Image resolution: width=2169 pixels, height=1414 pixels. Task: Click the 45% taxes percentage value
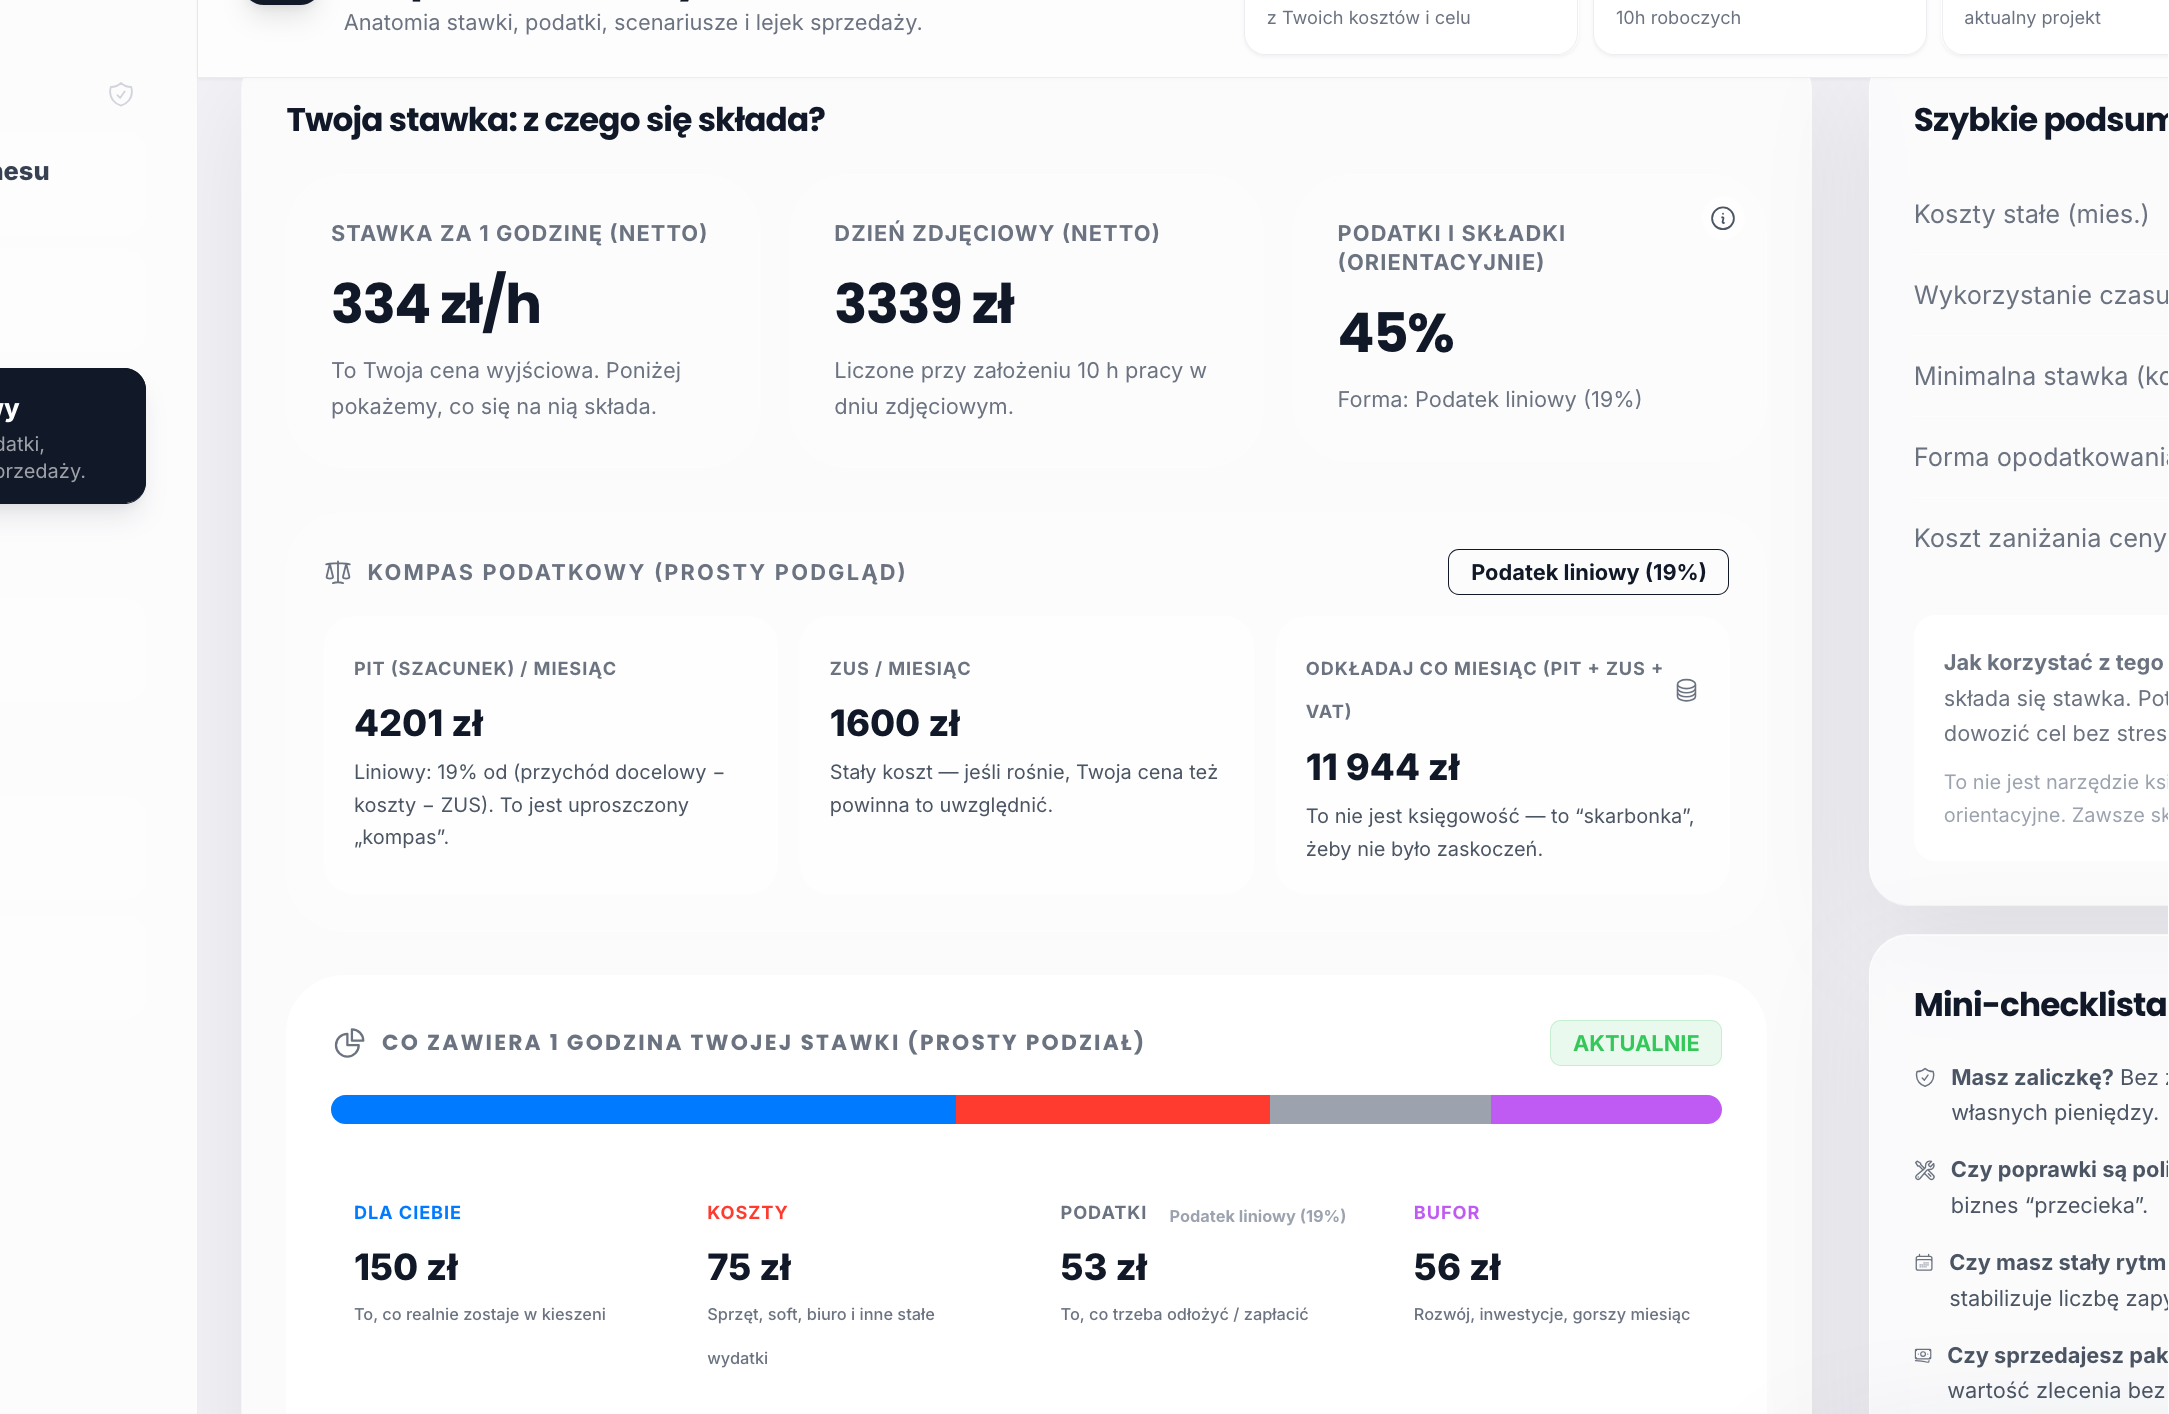(x=1396, y=332)
